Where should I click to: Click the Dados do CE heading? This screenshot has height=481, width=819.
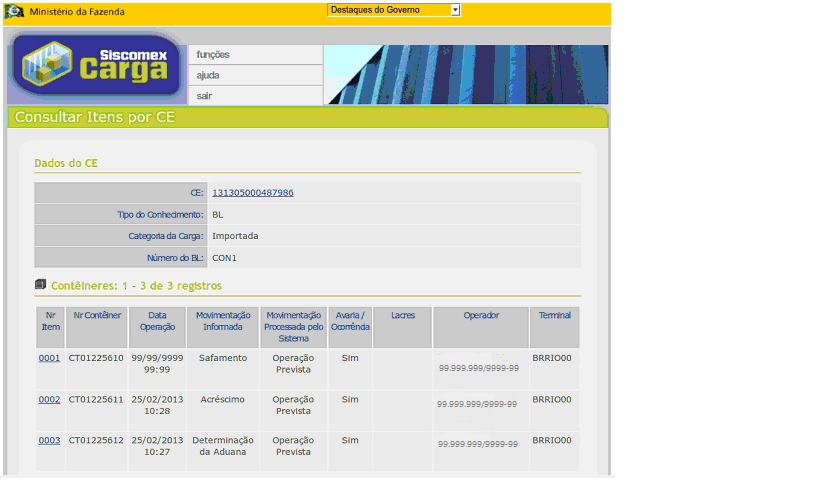tap(66, 163)
